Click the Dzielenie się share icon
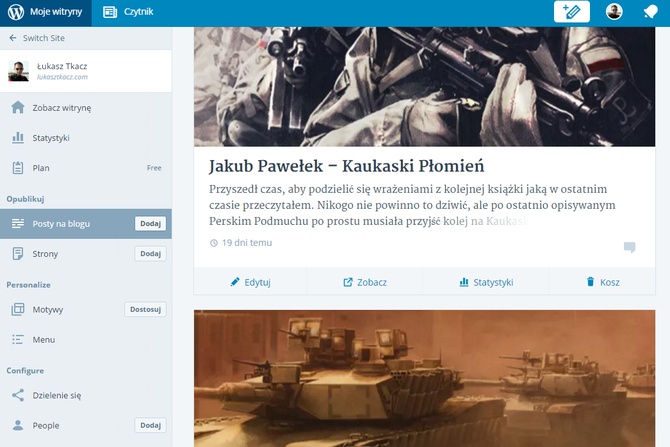The width and height of the screenshot is (670, 447). [18, 395]
